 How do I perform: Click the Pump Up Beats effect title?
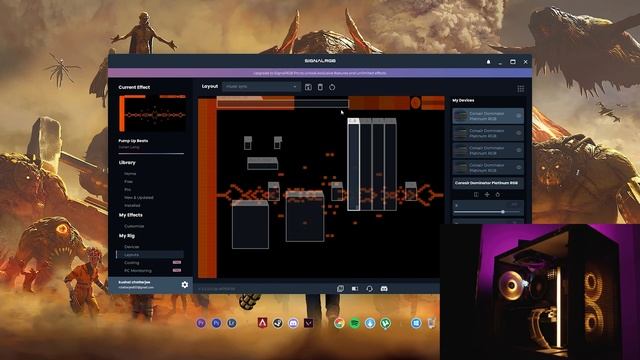coord(133,141)
